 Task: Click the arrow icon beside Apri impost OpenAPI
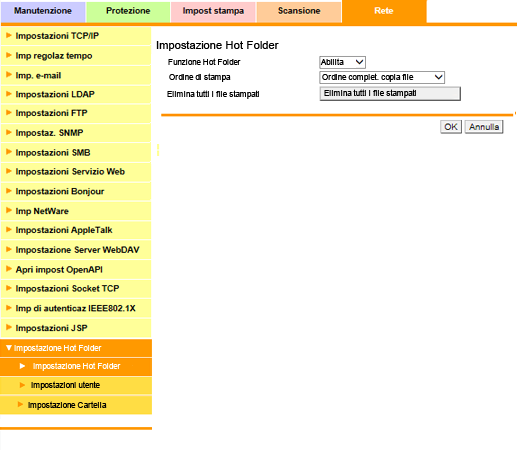(x=9, y=269)
